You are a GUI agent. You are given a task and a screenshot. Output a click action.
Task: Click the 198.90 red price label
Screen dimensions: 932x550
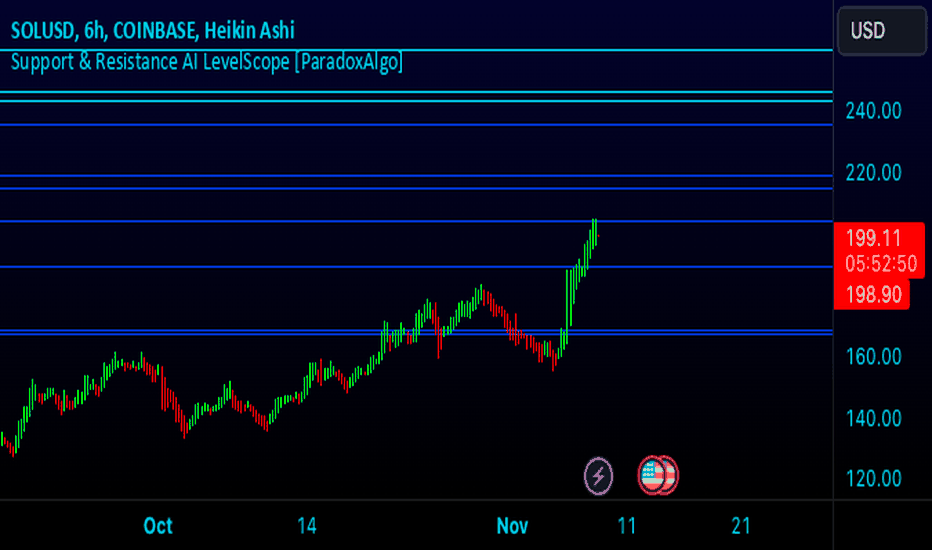873,294
